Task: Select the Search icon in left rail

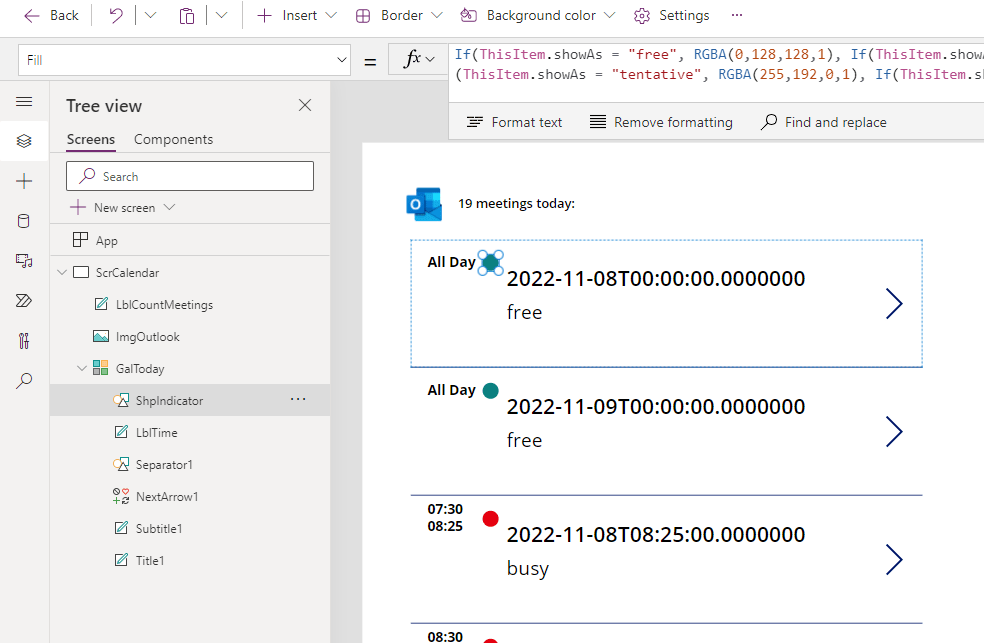Action: (24, 380)
